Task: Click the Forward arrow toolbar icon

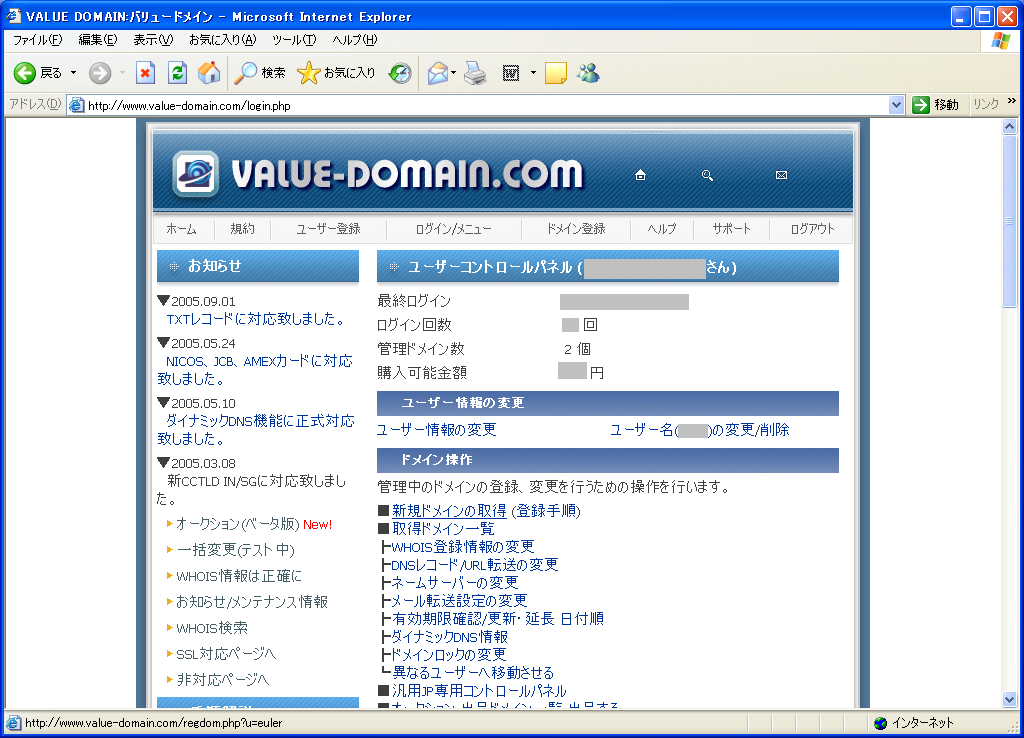Action: [x=100, y=73]
